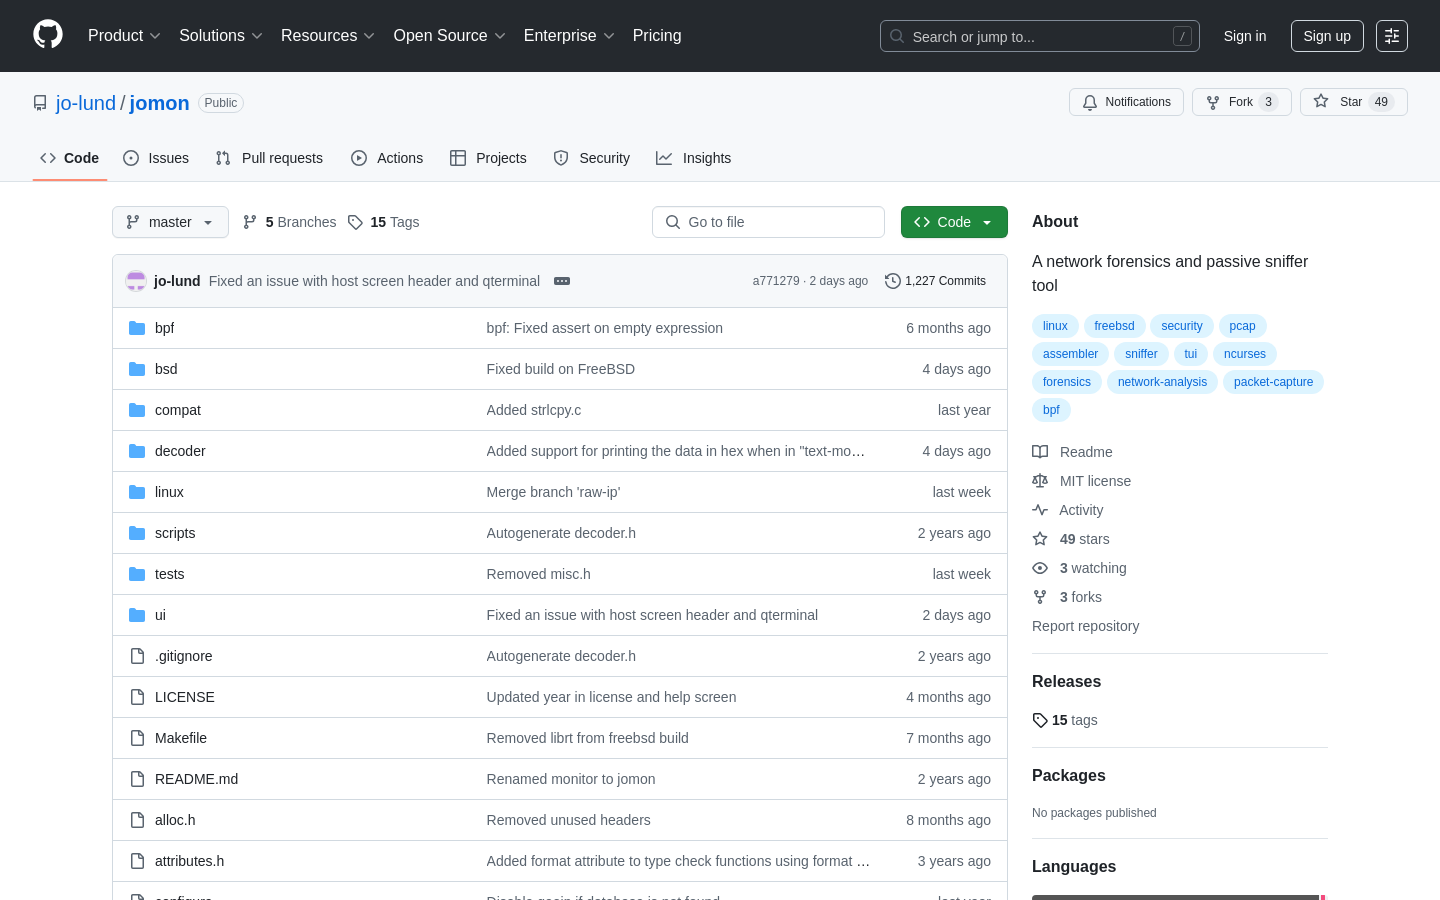The width and height of the screenshot is (1440, 900).
Task: Switch to the Security tab
Action: [x=592, y=158]
